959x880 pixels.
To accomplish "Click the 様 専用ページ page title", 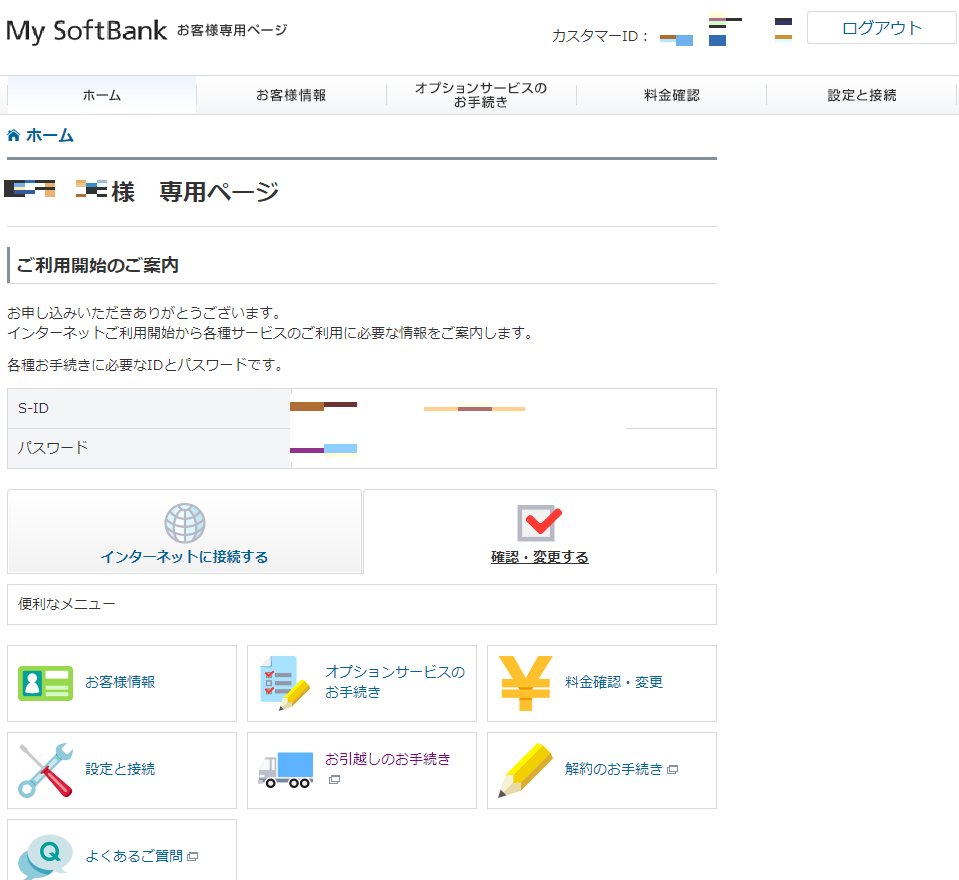I will [x=196, y=192].
